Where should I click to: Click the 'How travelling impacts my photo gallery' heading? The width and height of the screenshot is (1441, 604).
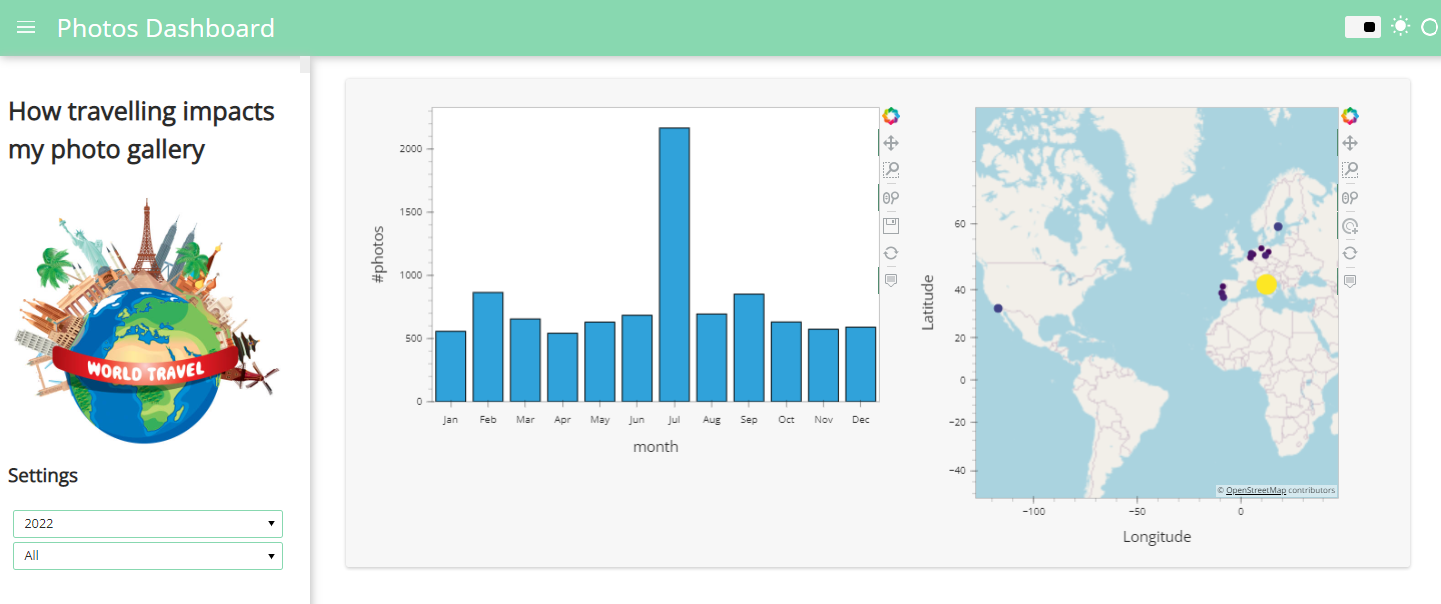click(141, 130)
